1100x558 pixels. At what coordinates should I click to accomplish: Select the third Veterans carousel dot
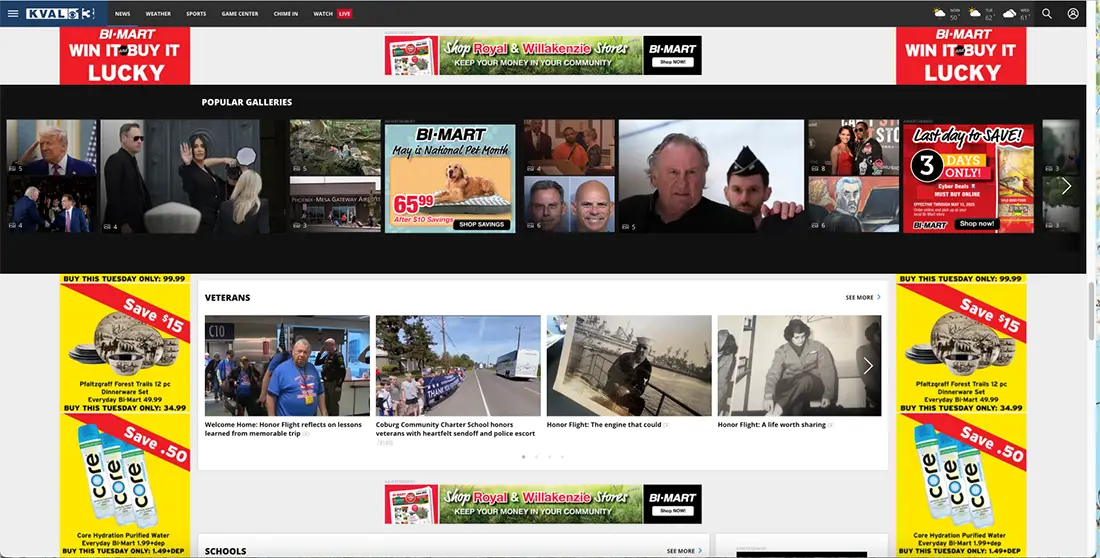[x=549, y=457]
